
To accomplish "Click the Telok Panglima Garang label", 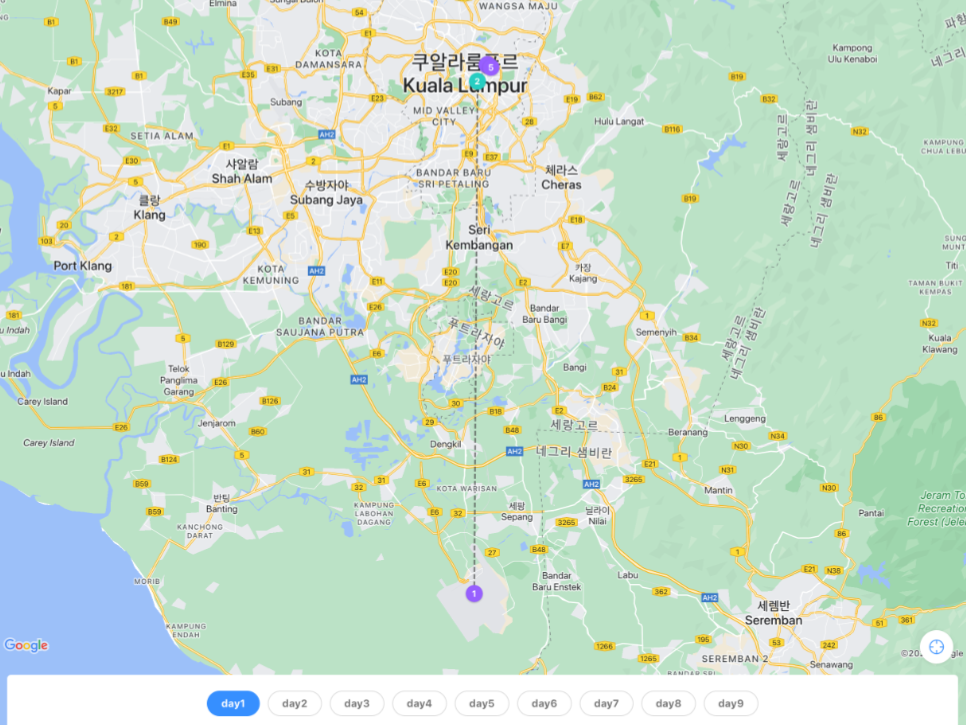I will (x=179, y=380).
